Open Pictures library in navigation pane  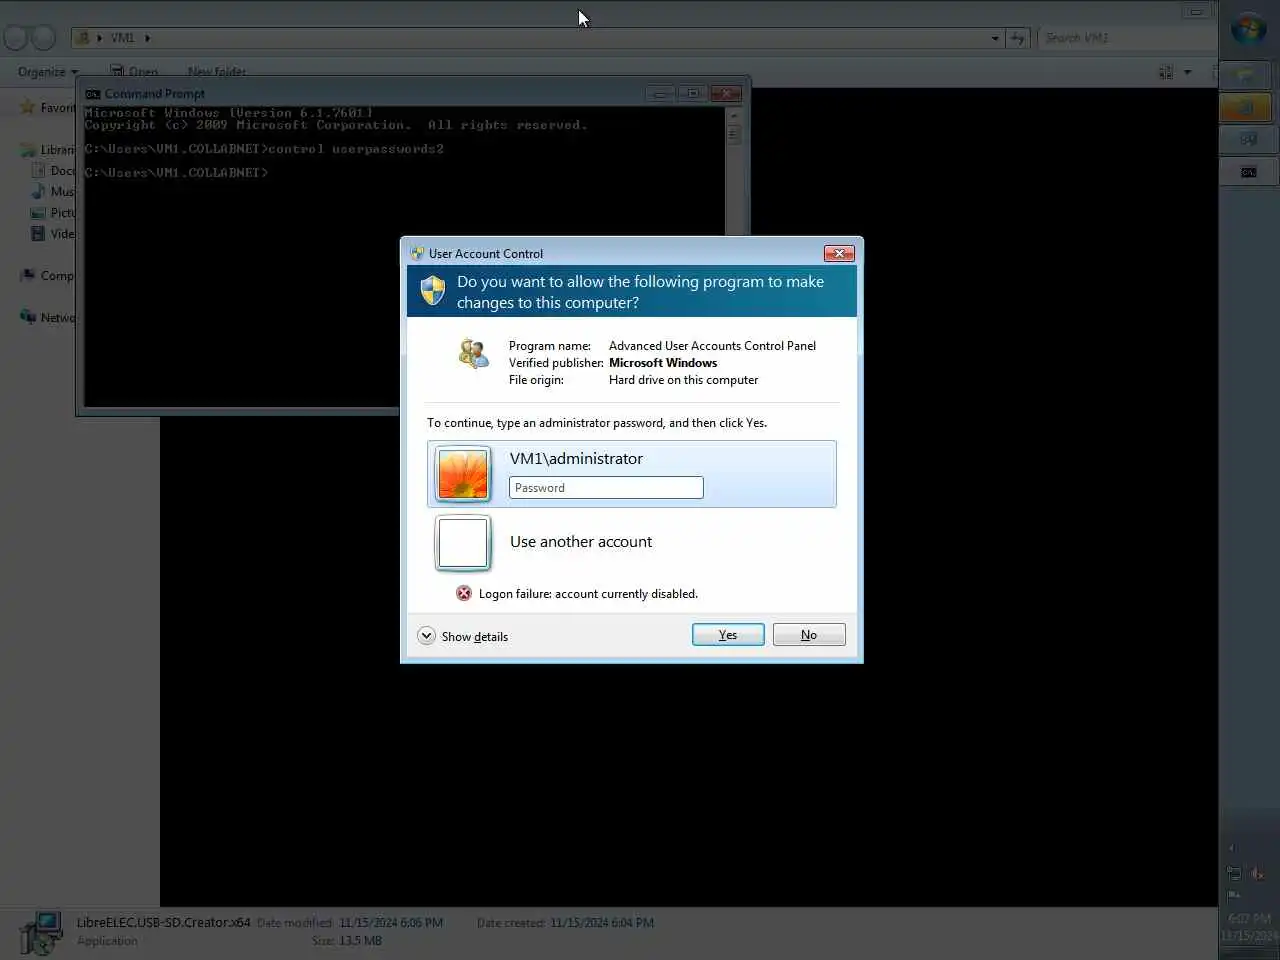pos(53,213)
